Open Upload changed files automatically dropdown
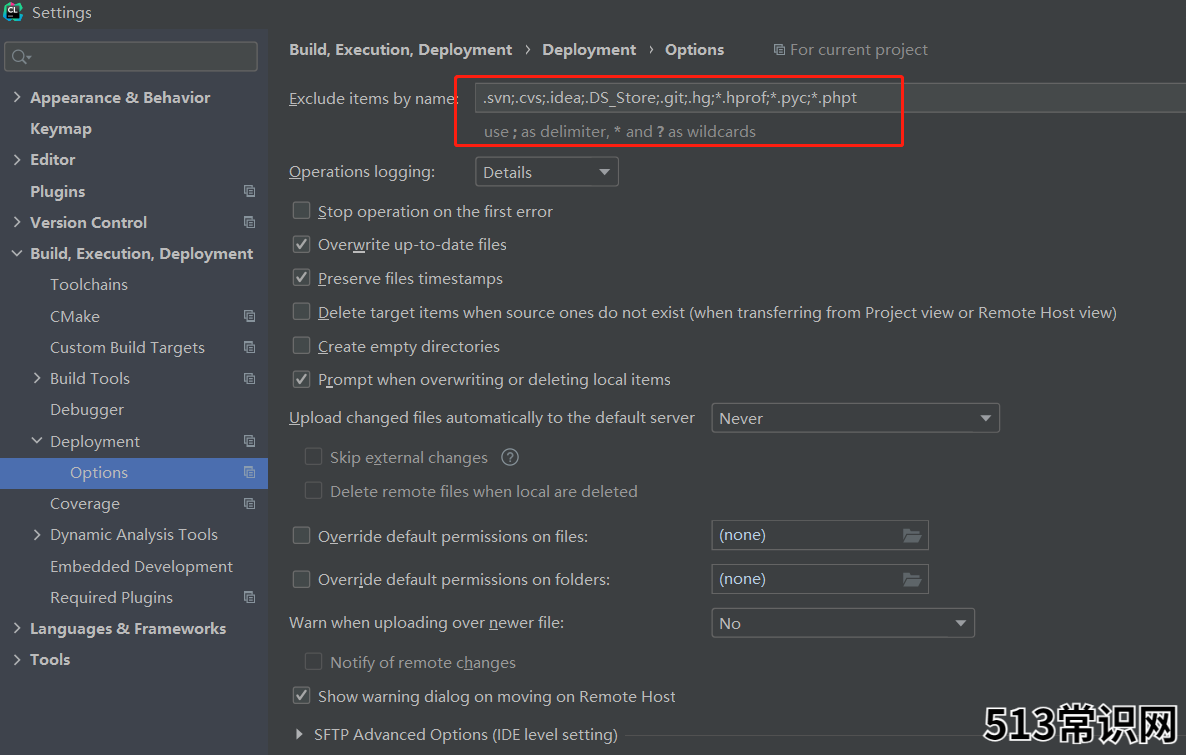1186x755 pixels. [x=855, y=418]
